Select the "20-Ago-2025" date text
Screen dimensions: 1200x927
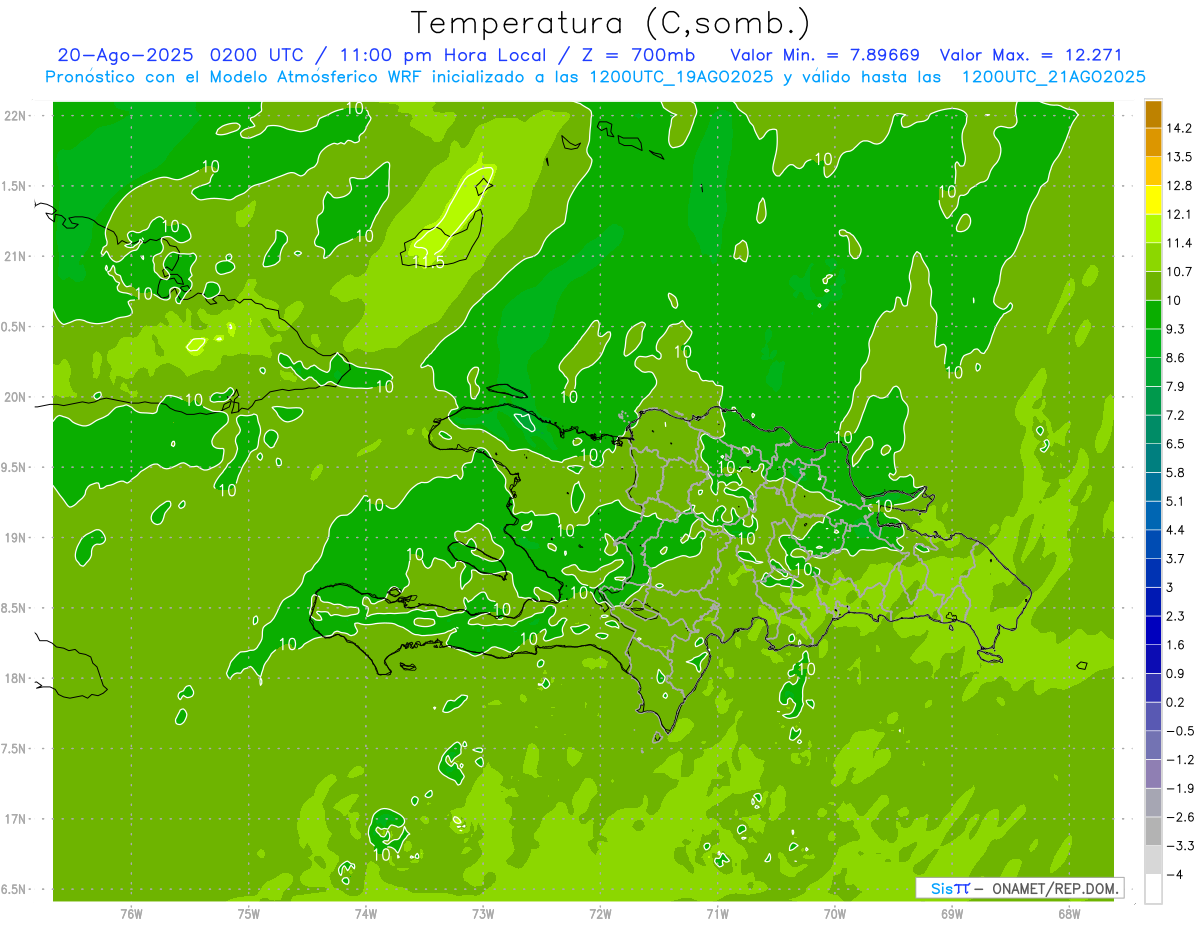pyautogui.click(x=125, y=54)
